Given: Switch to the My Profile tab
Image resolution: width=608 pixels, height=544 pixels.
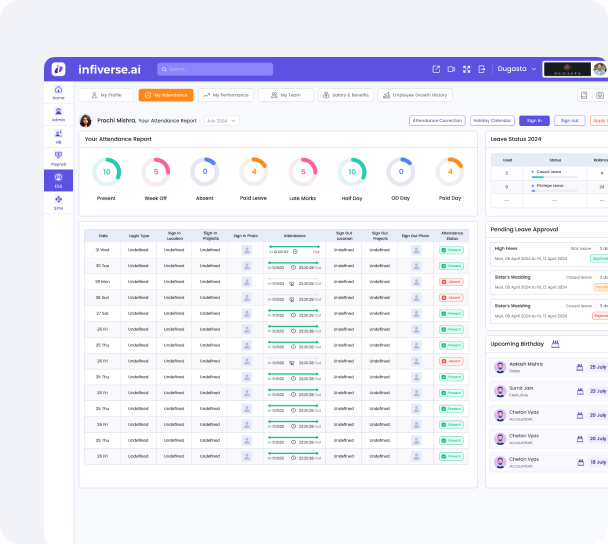Looking at the screenshot, I should 105,95.
